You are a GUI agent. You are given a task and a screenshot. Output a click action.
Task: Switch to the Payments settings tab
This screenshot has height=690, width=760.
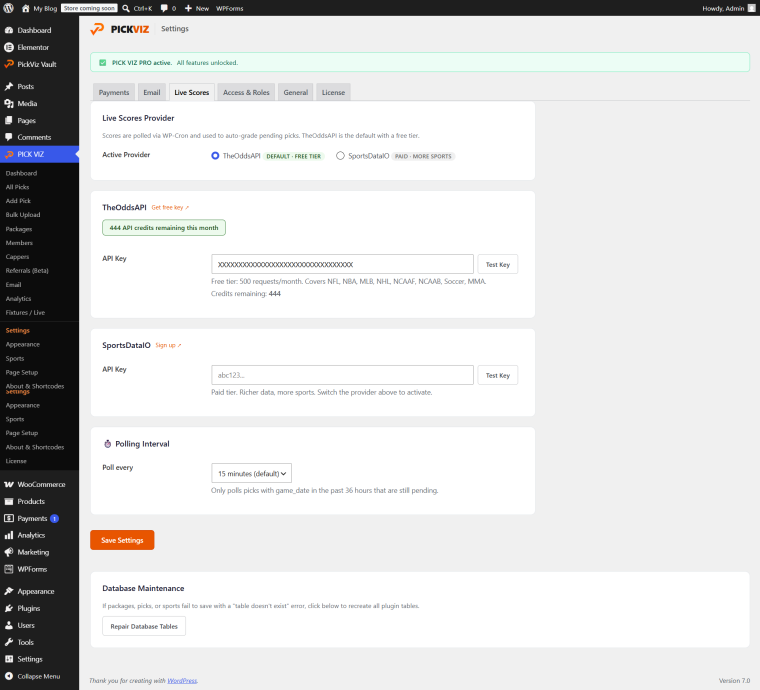pos(114,92)
